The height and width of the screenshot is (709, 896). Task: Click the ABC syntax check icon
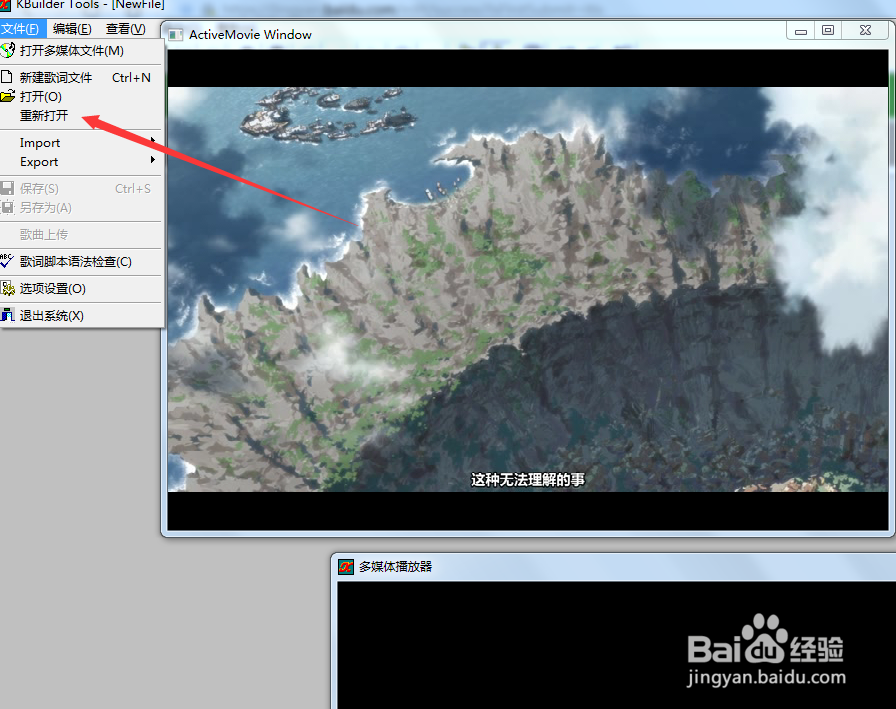(7, 261)
